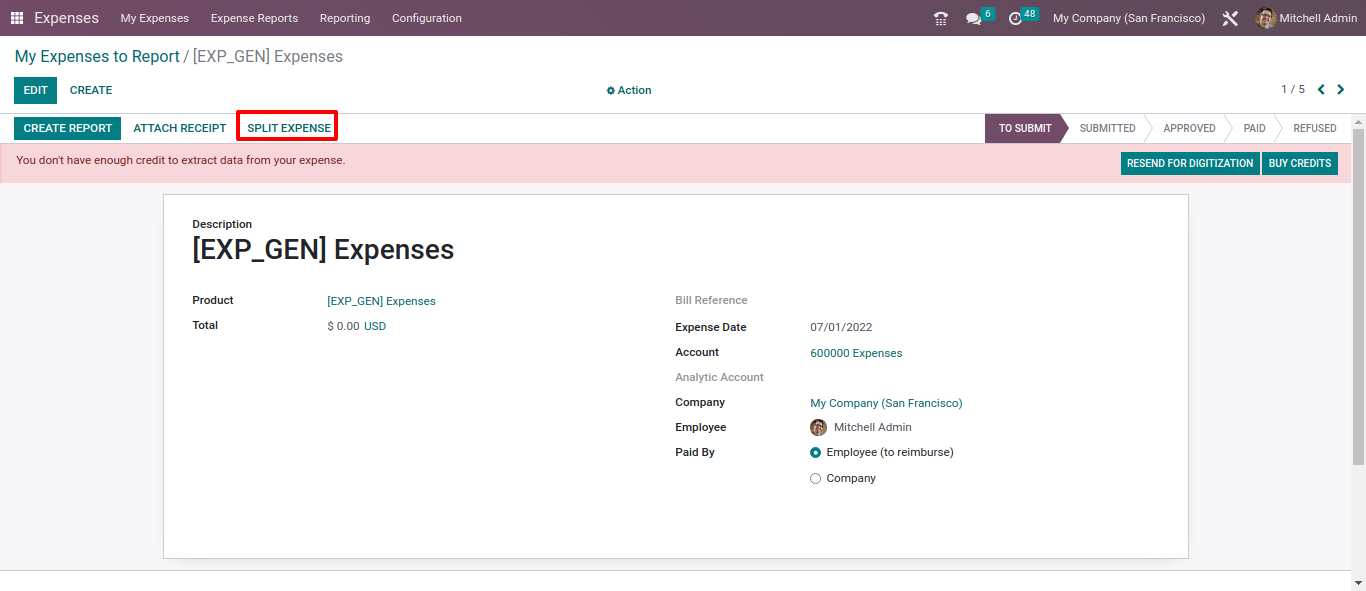The image size is (1366, 591).
Task: Click the To Submit status stage
Action: tap(1025, 128)
